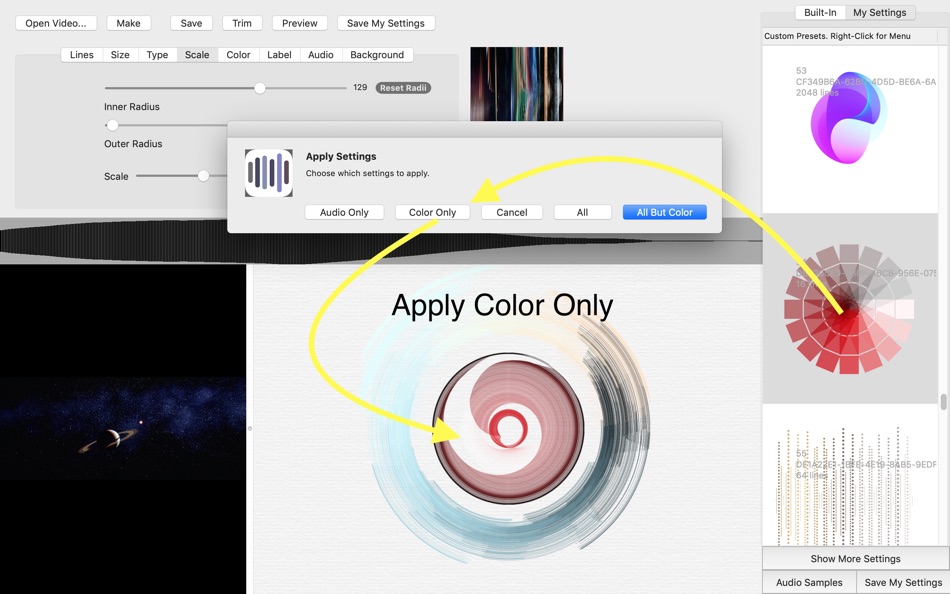Click the "Custom Presets. Right-Click for Menu" header
950x594 pixels.
coord(837,36)
